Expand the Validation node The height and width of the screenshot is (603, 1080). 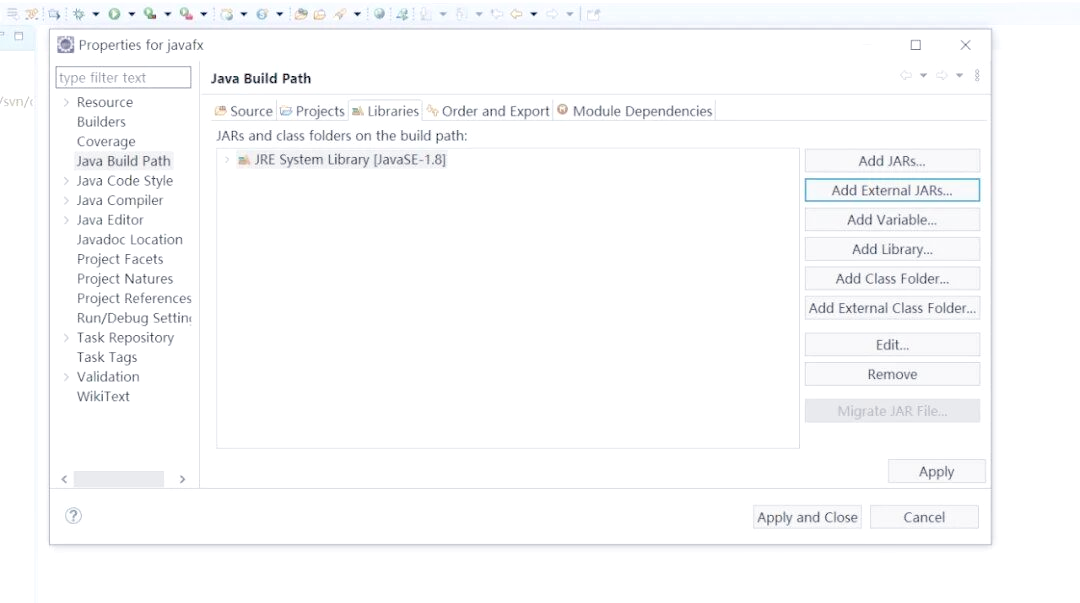[66, 377]
